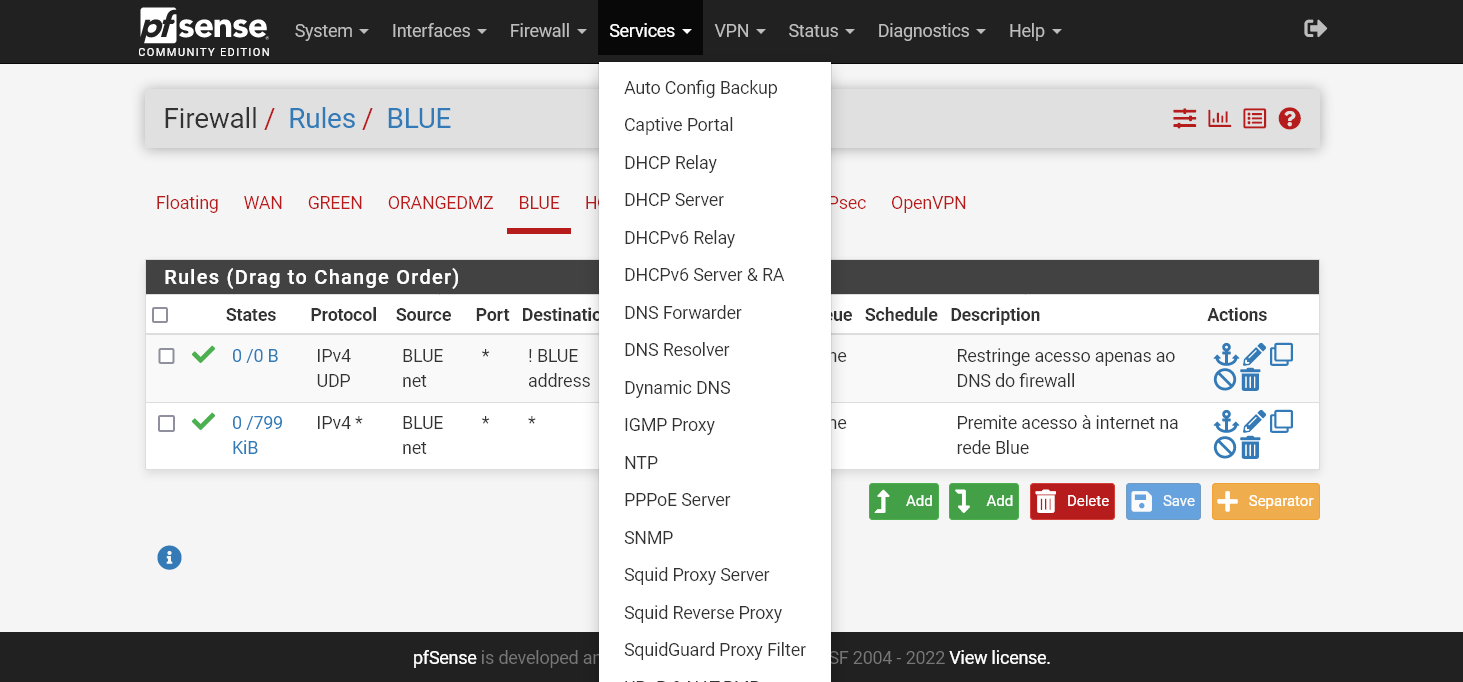Switch to the Floating rules tab
Image resolution: width=1463 pixels, height=682 pixels.
coord(187,202)
